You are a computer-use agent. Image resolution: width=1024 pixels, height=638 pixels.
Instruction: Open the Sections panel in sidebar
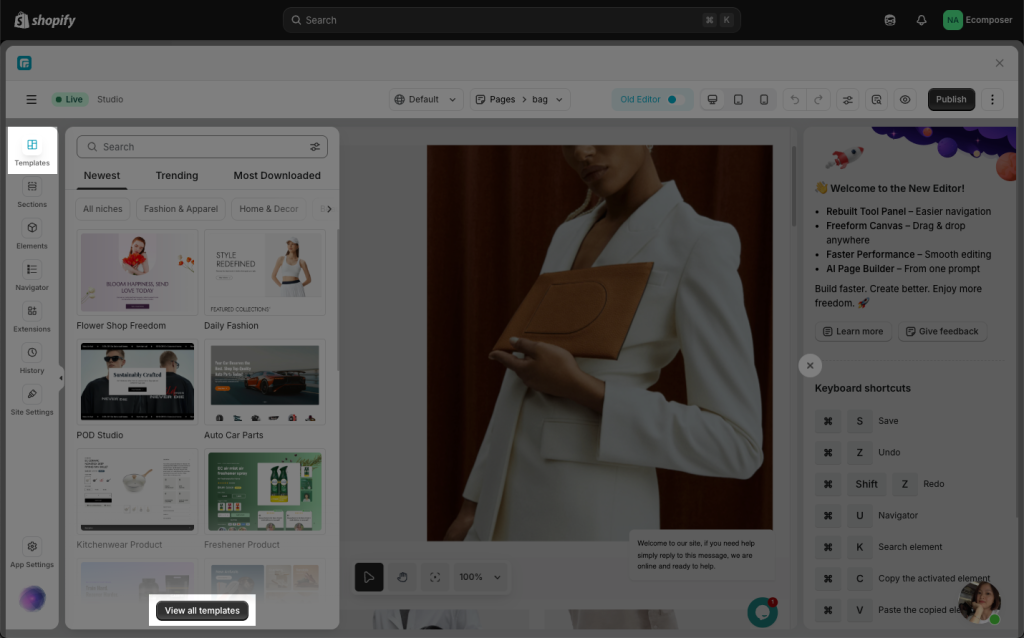tap(32, 193)
